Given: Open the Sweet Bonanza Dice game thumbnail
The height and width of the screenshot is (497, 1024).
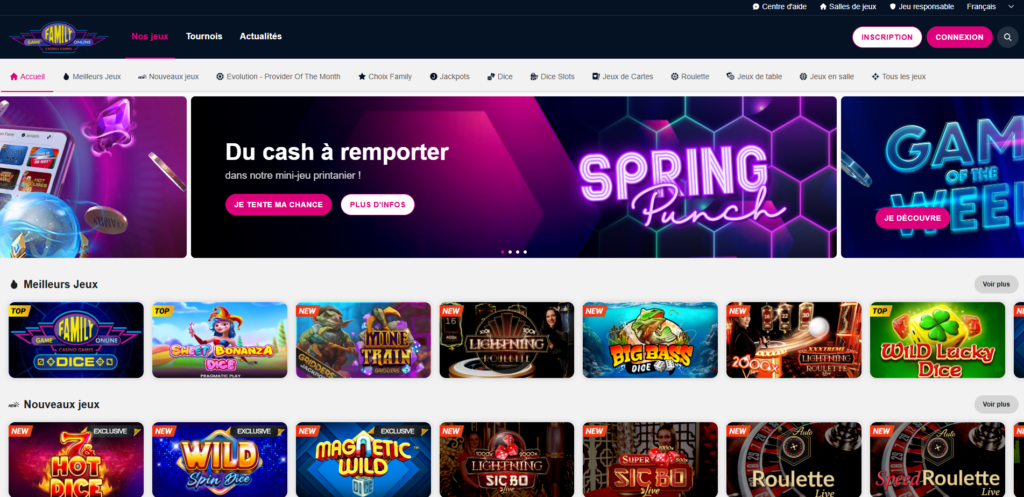Looking at the screenshot, I should tap(219, 340).
